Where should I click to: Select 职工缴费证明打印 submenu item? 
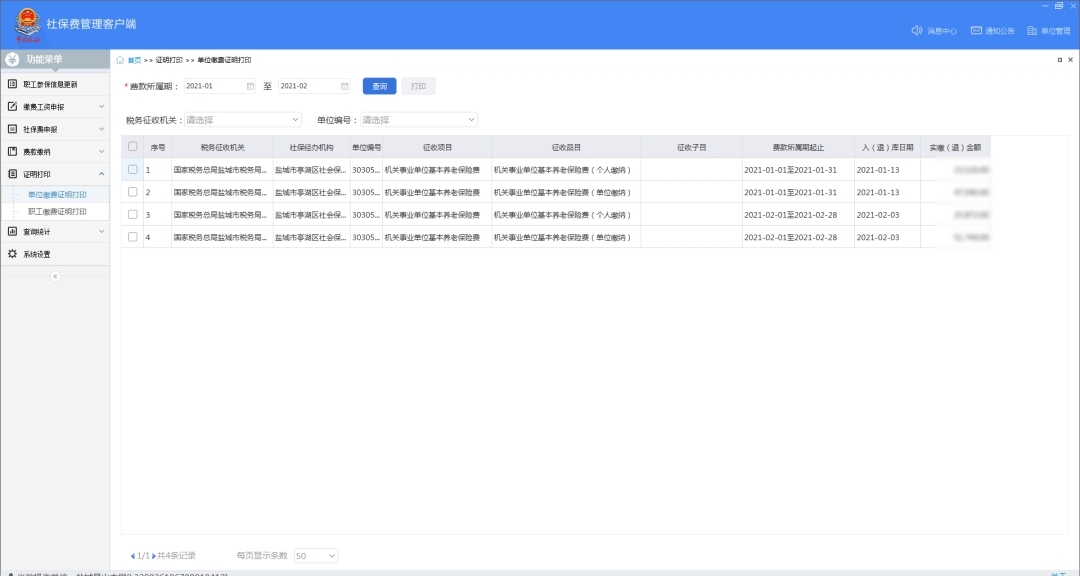pos(57,212)
